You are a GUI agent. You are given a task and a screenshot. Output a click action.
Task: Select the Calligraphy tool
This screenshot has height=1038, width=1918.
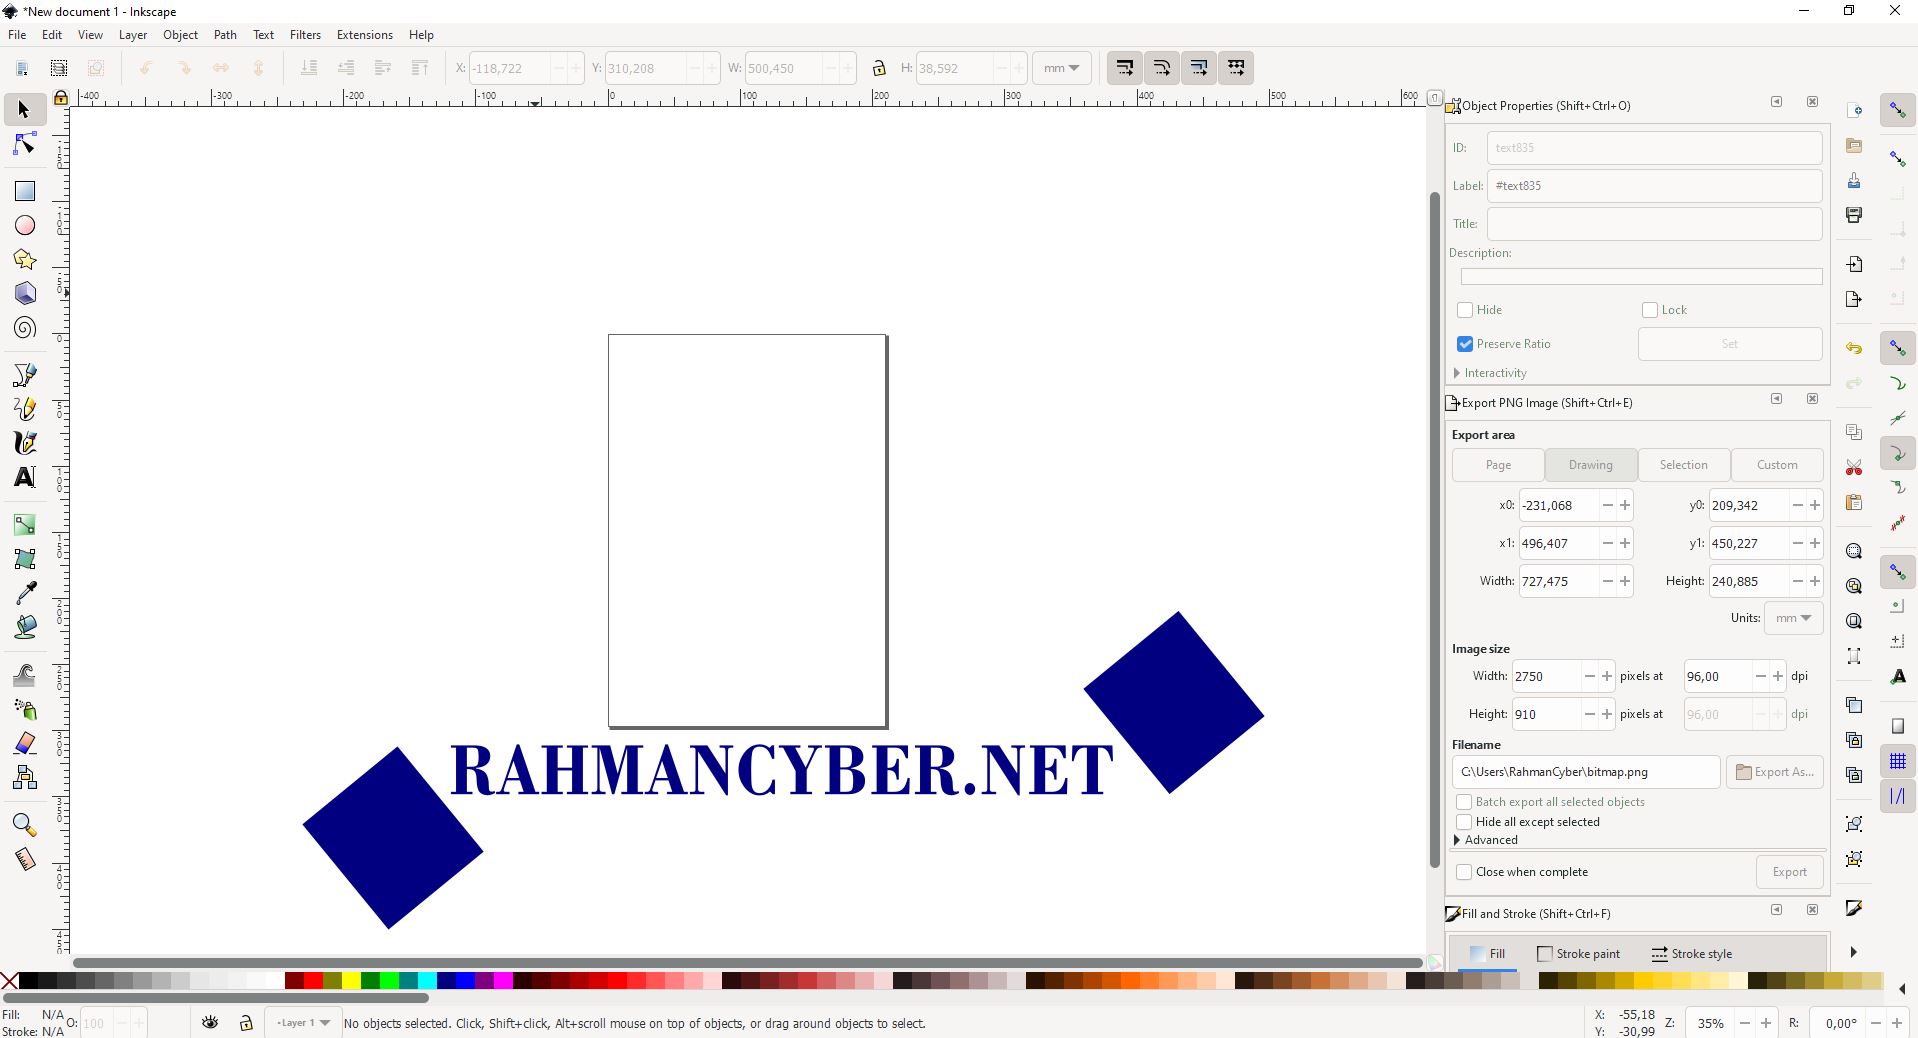click(24, 443)
